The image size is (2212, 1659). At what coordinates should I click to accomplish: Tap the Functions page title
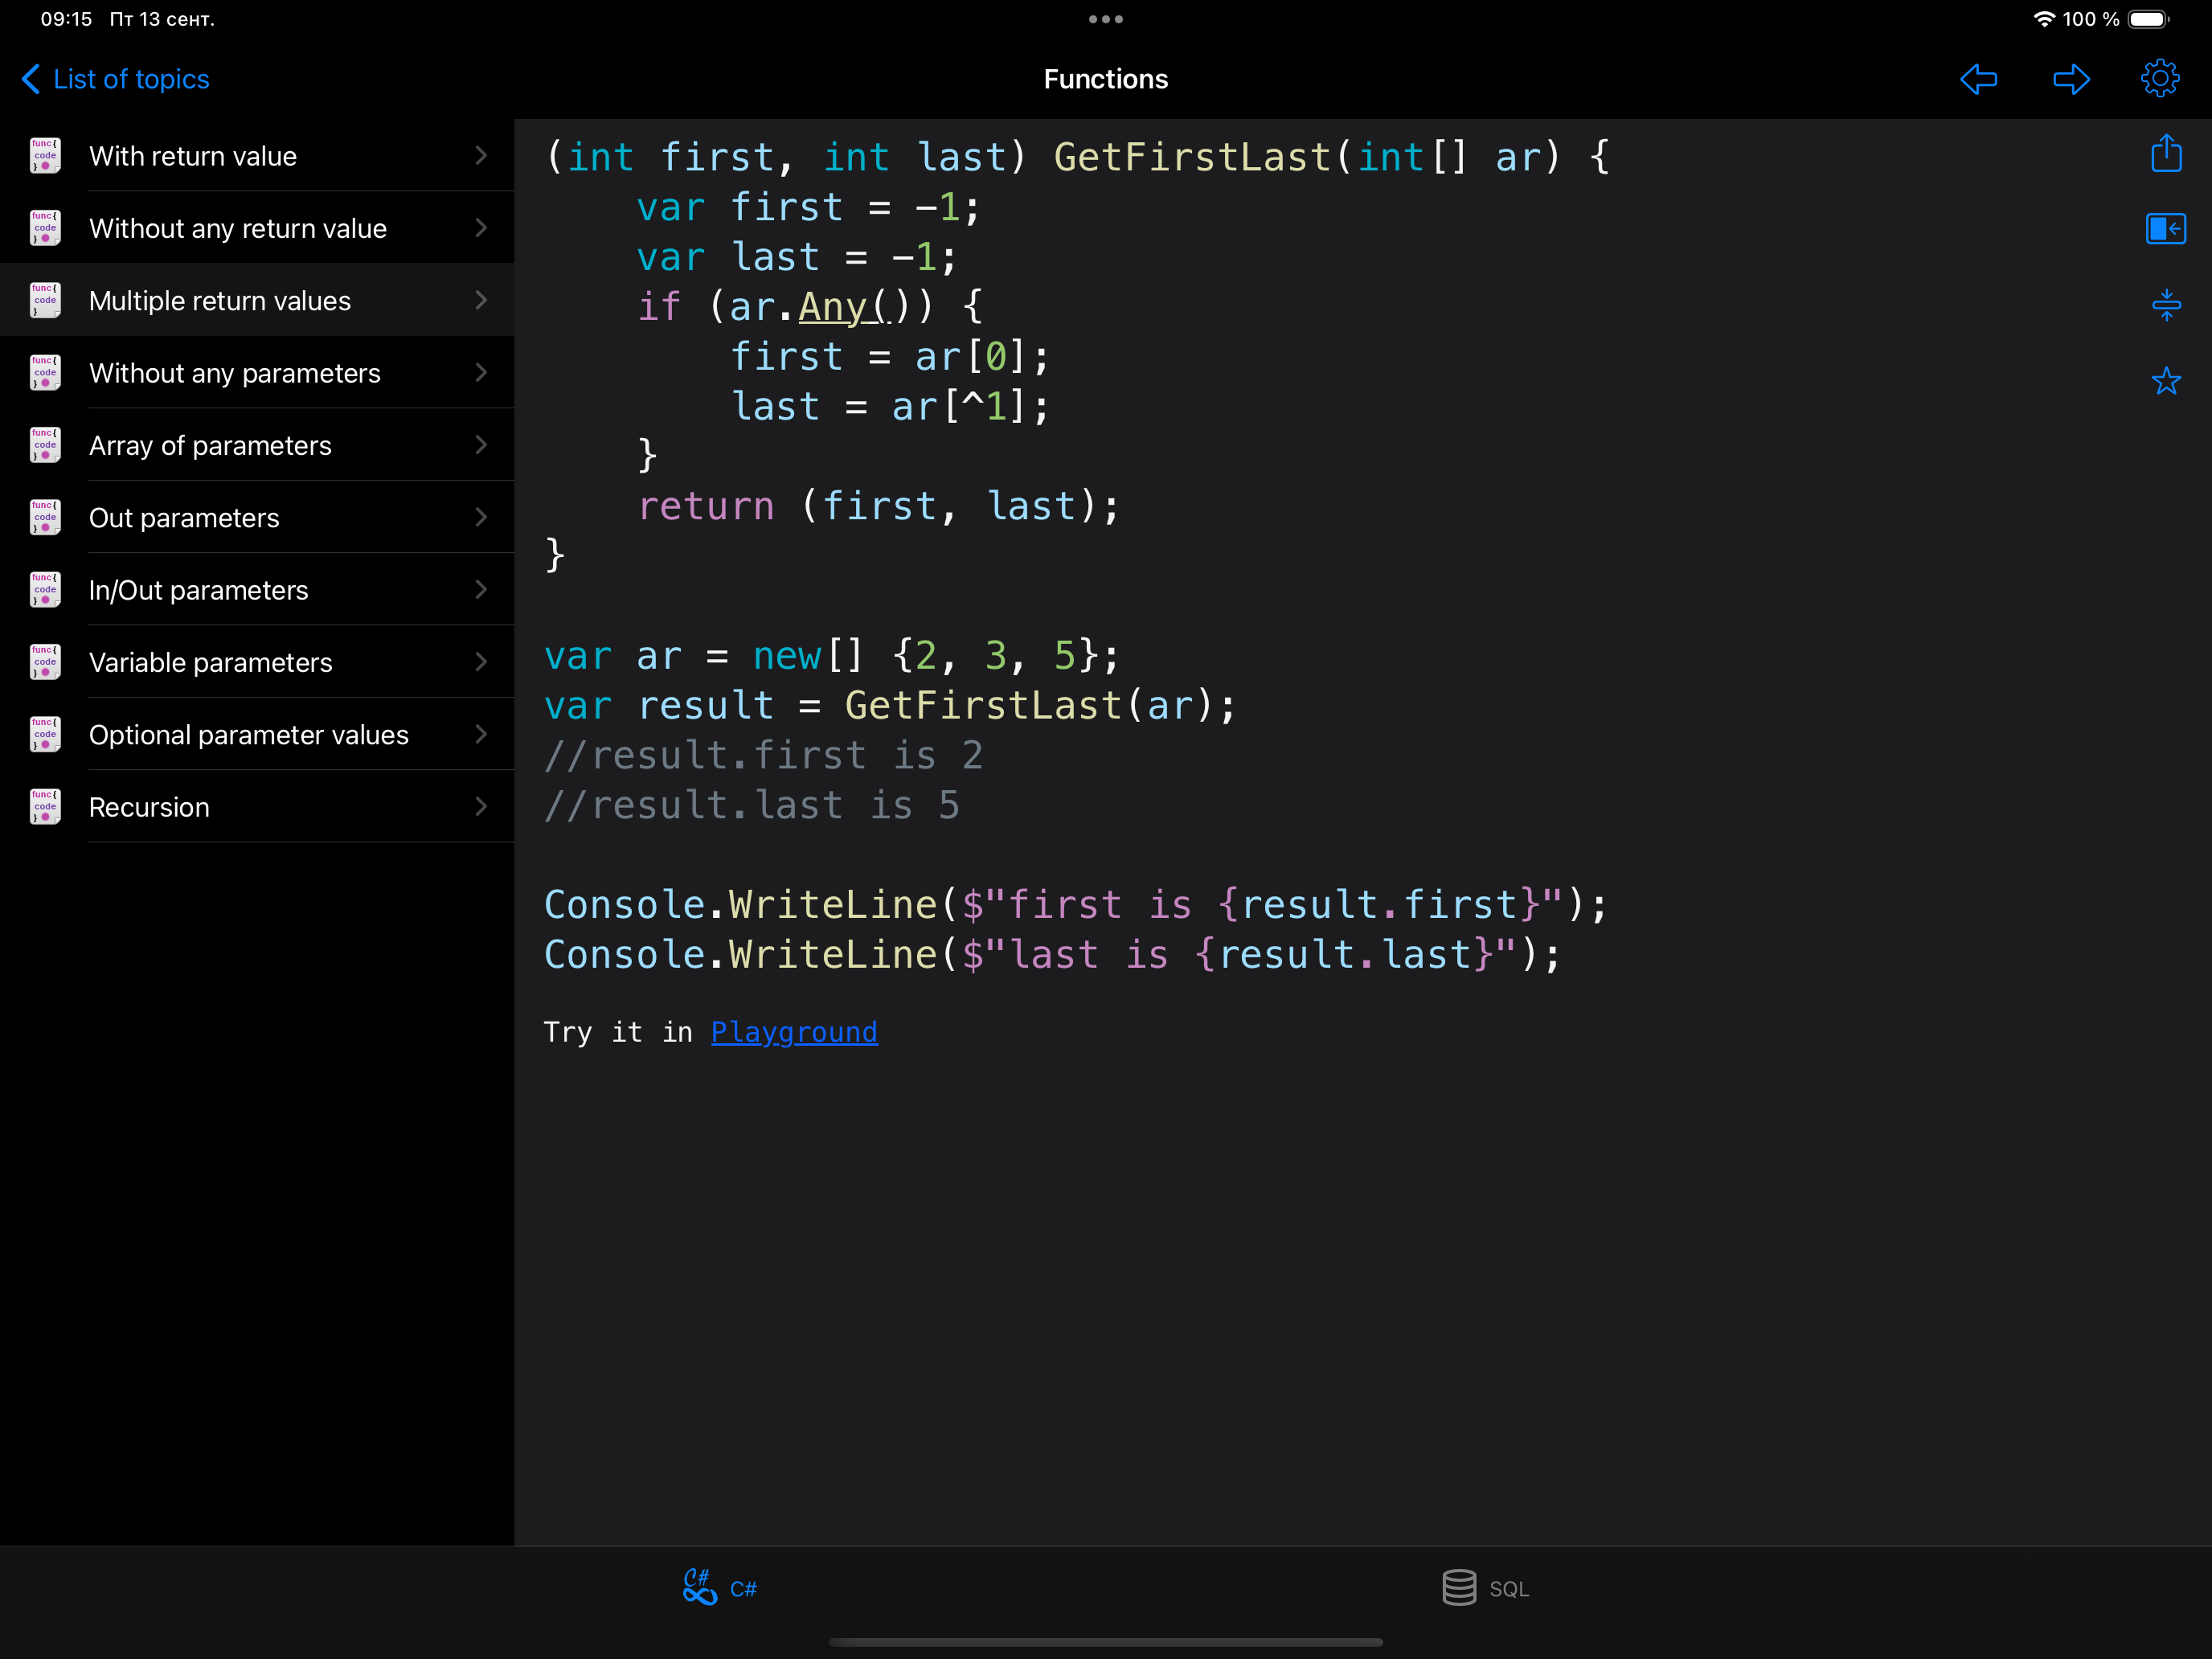tap(1106, 79)
